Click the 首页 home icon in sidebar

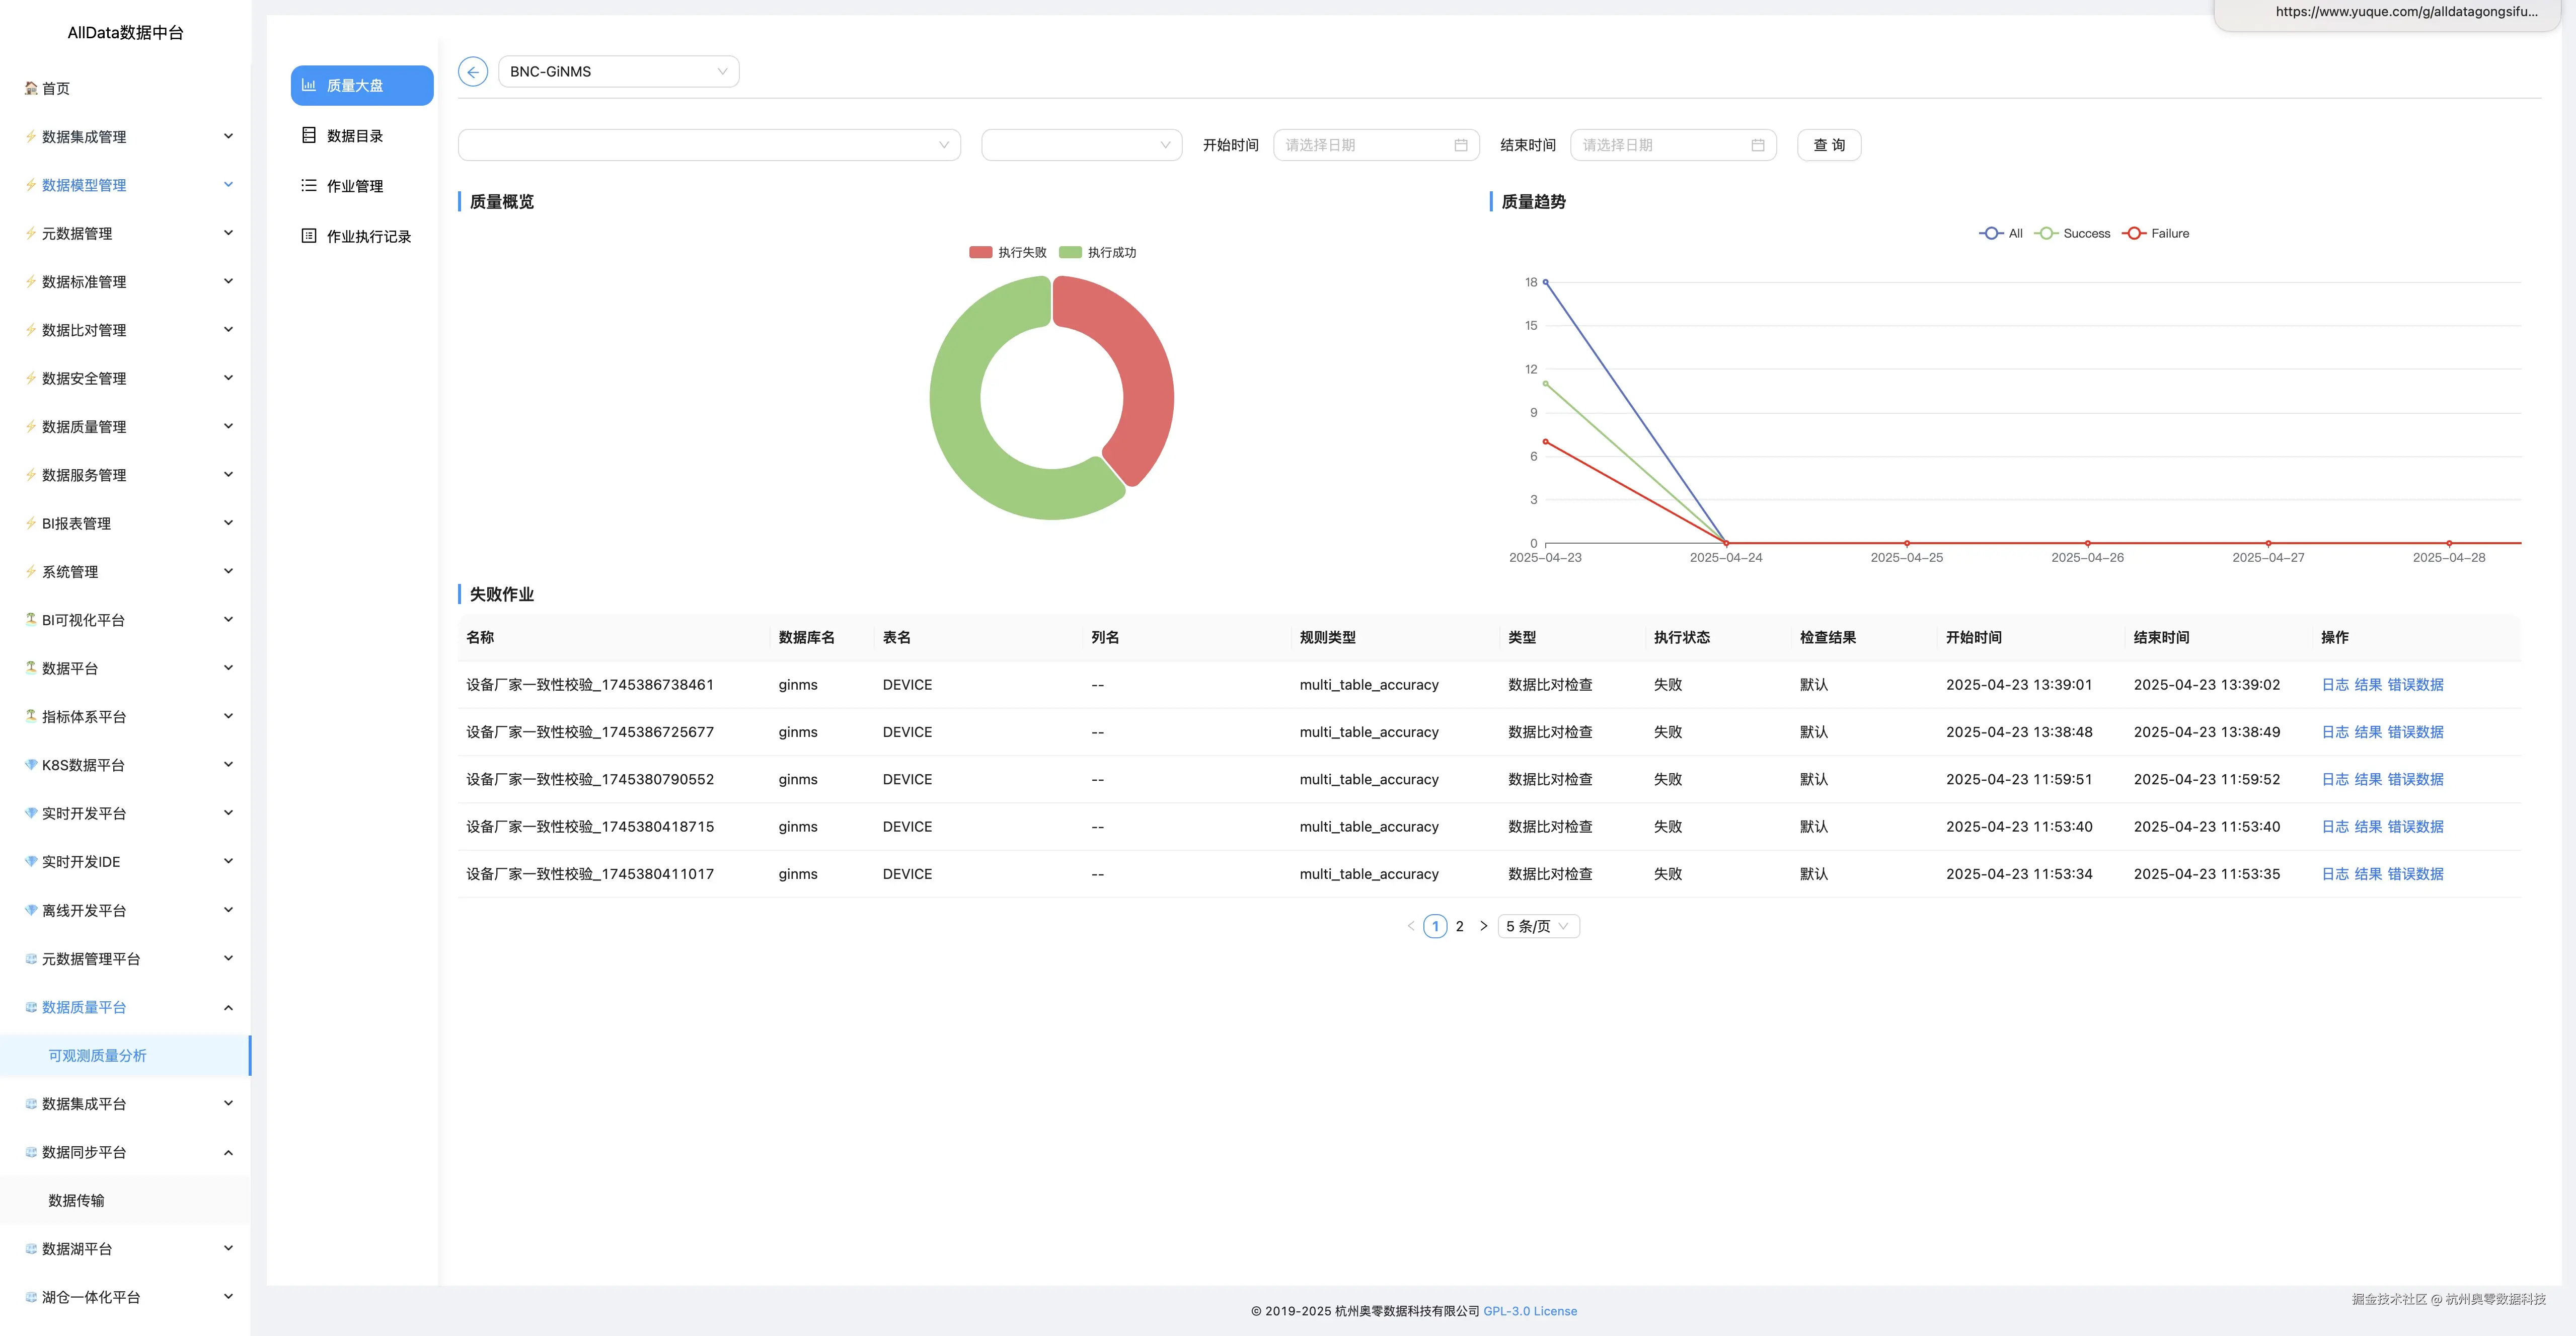coord(31,88)
